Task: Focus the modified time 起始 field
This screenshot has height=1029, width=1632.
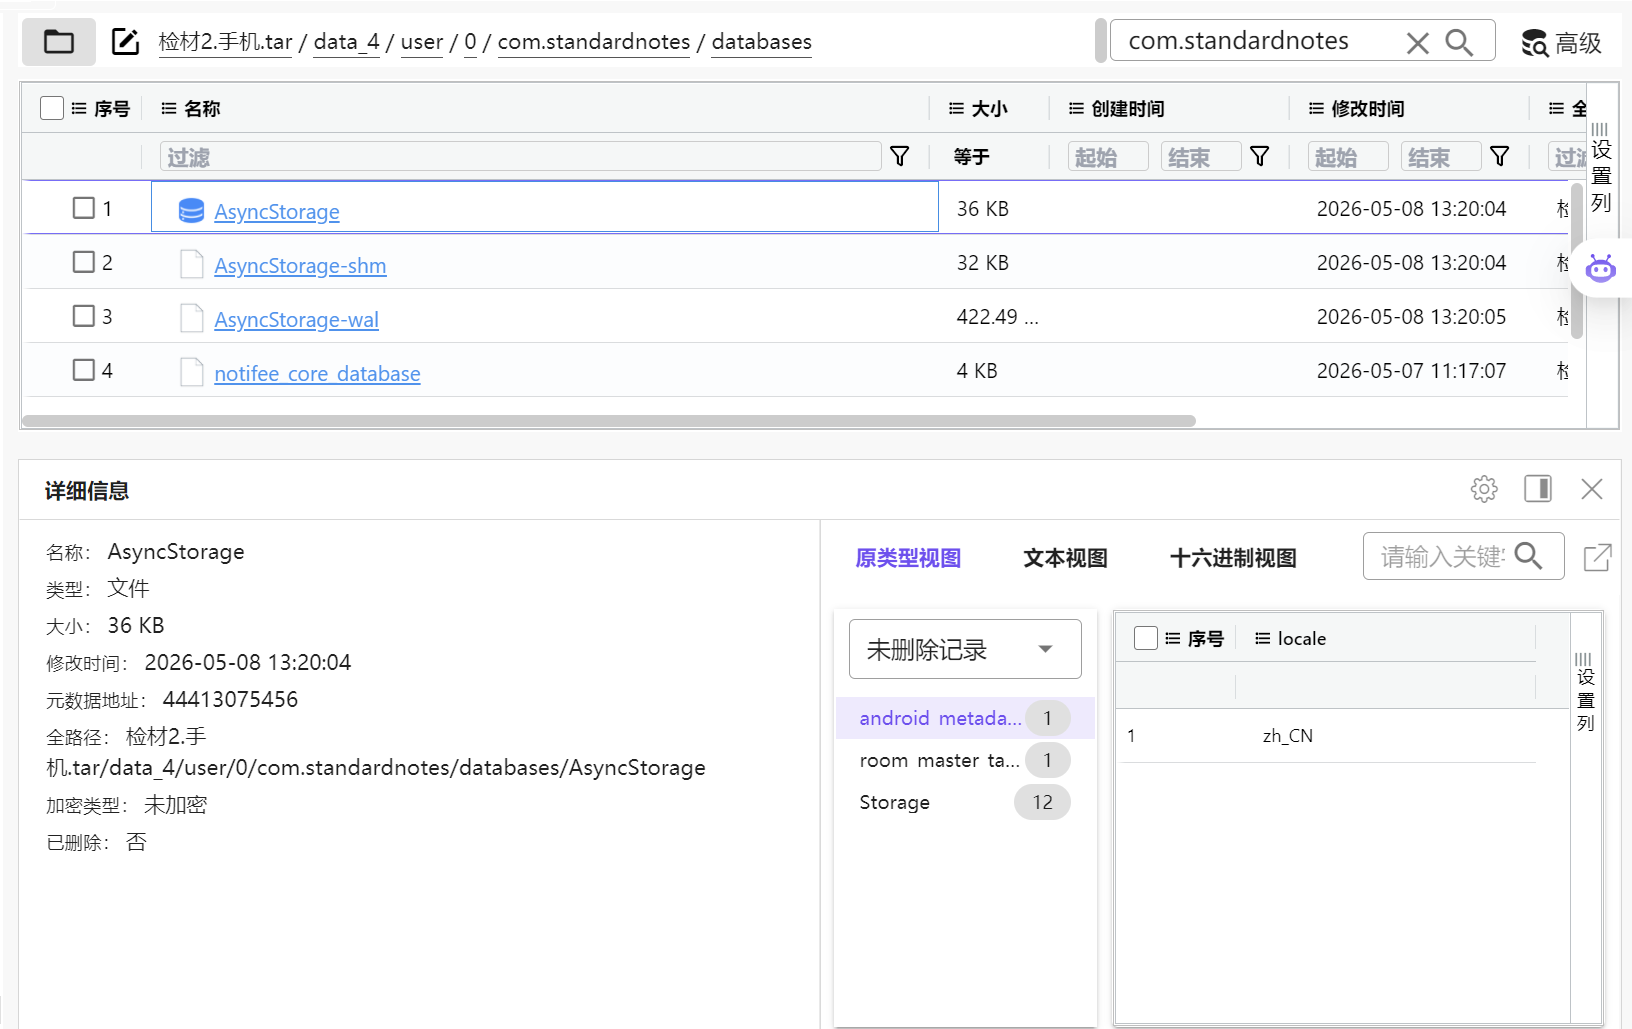Action: click(x=1348, y=157)
